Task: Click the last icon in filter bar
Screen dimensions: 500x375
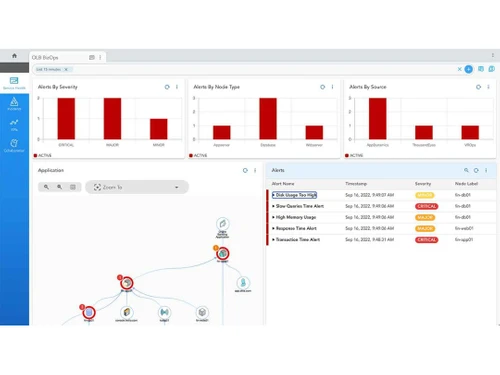Action: 491,69
